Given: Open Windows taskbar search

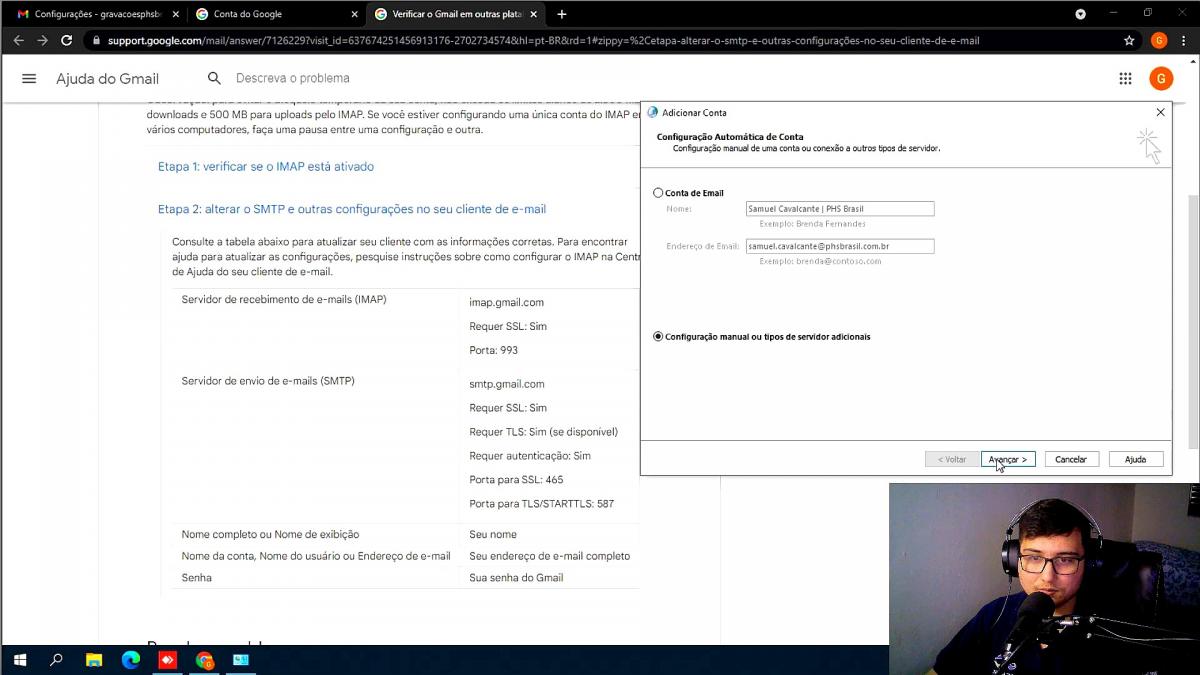Looking at the screenshot, I should (56, 660).
